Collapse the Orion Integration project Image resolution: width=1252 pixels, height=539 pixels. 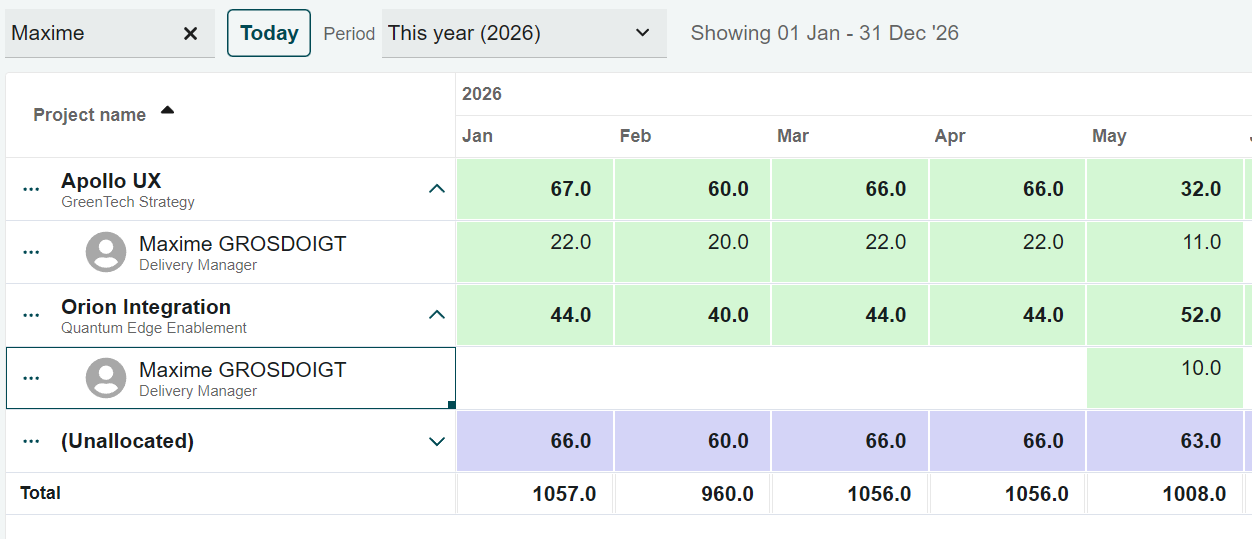436,314
